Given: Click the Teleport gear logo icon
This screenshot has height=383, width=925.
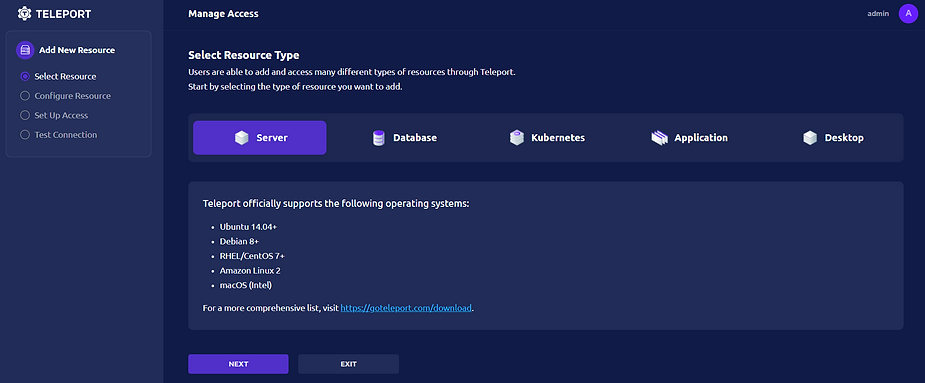Looking at the screenshot, I should (24, 13).
